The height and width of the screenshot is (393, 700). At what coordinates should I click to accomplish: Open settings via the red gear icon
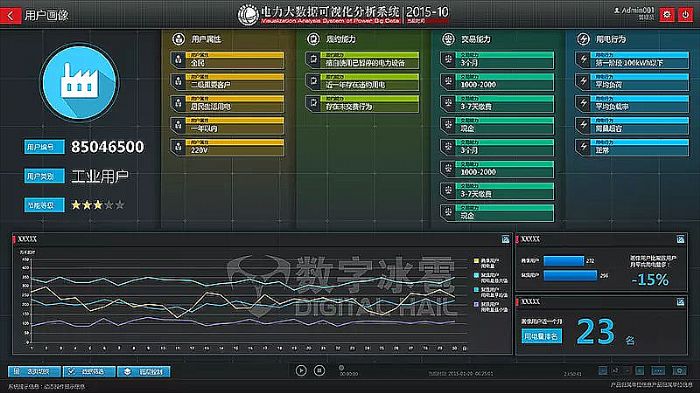(x=667, y=15)
